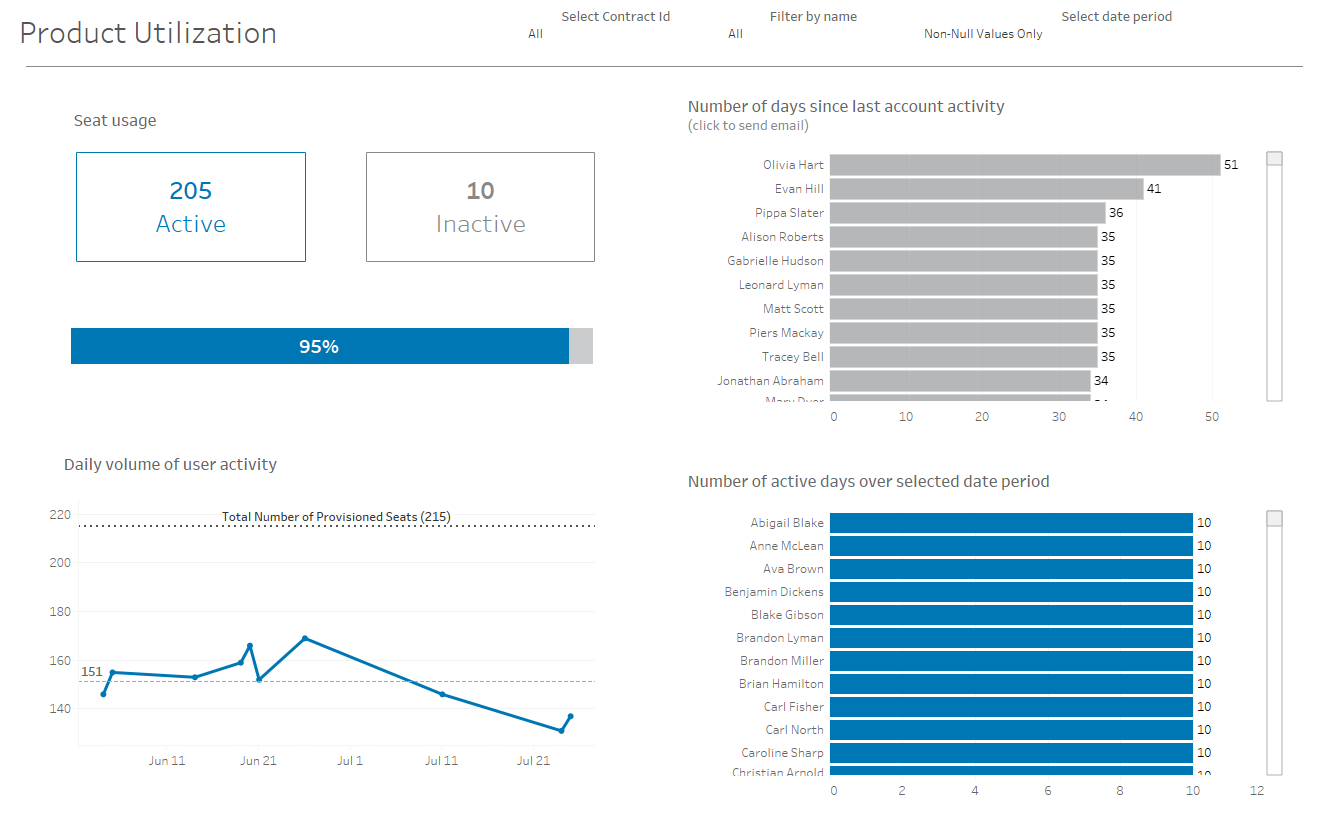This screenshot has height=831, width=1329.
Task: Click the highest peak point on activity line
Action: tap(305, 638)
